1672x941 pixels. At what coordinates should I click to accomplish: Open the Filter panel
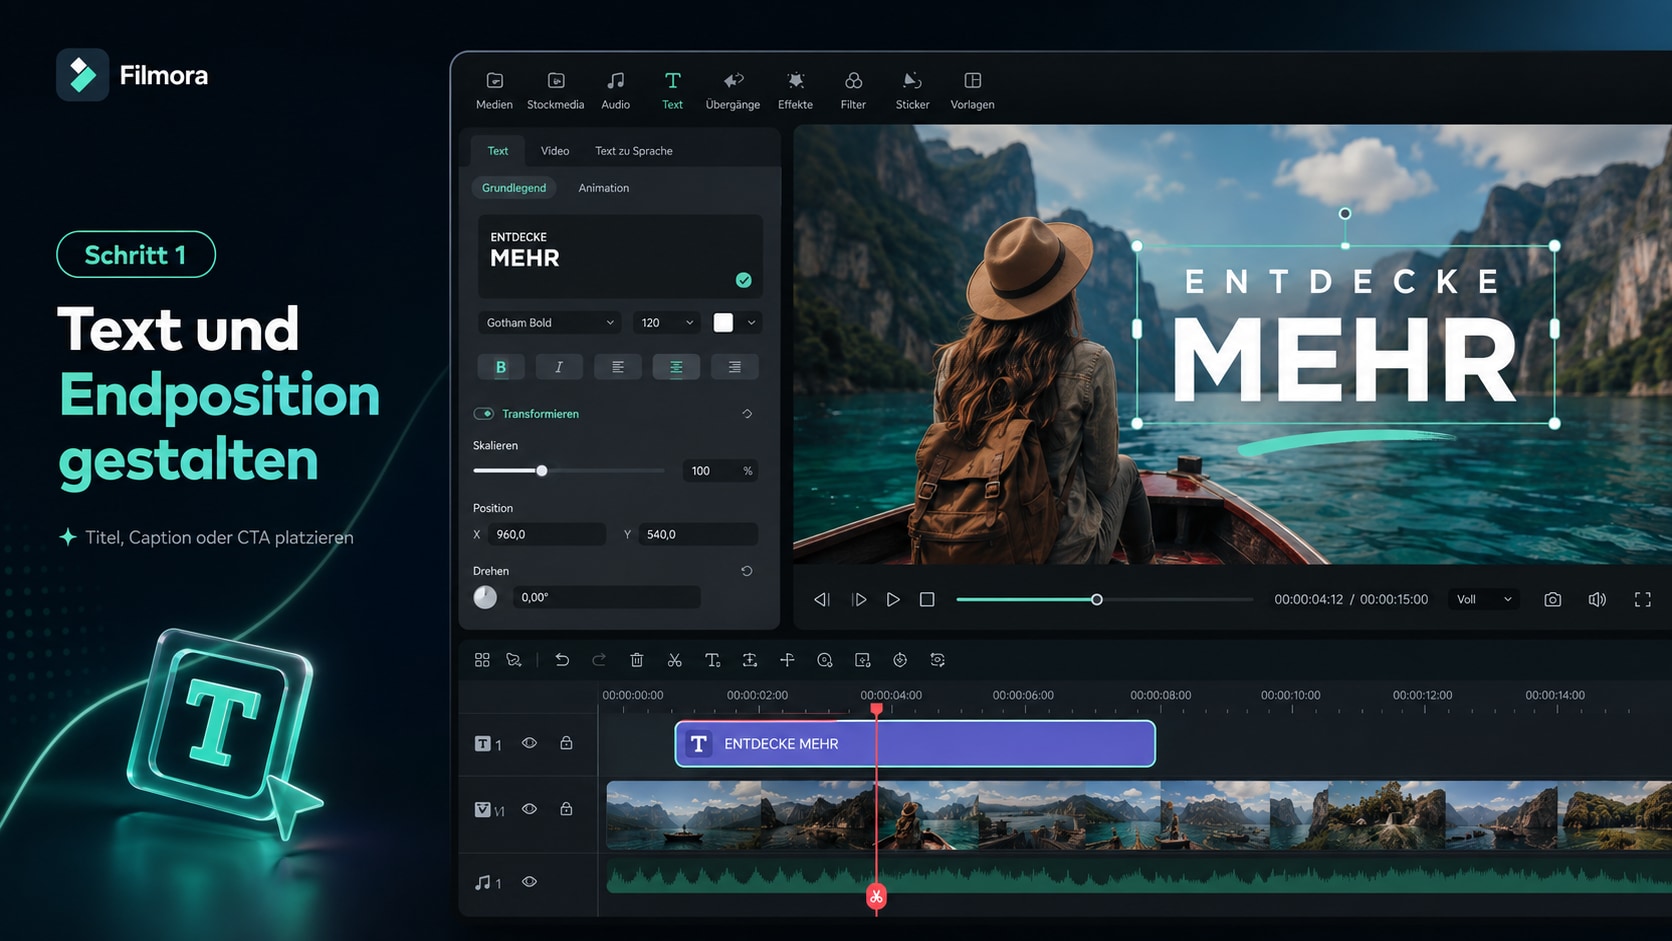pyautogui.click(x=853, y=90)
